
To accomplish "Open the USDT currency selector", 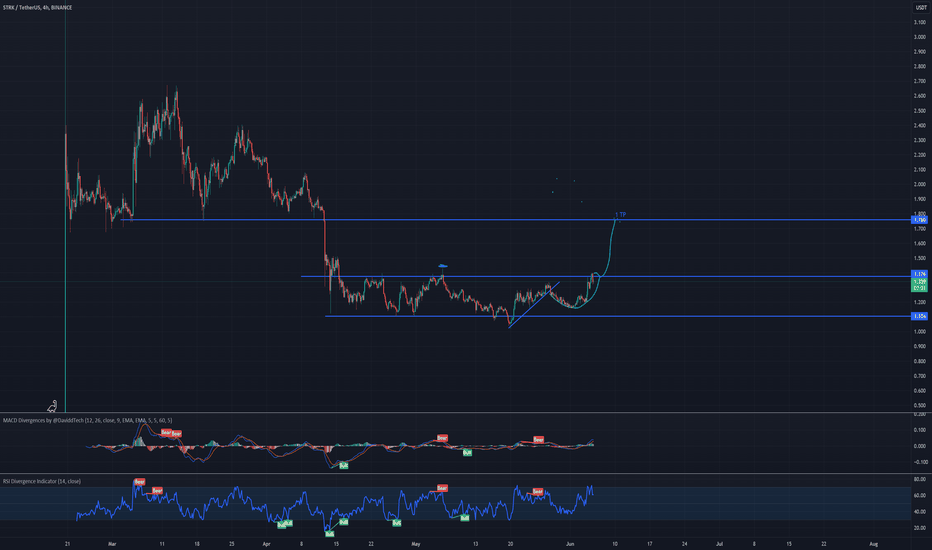I will [921, 7].
